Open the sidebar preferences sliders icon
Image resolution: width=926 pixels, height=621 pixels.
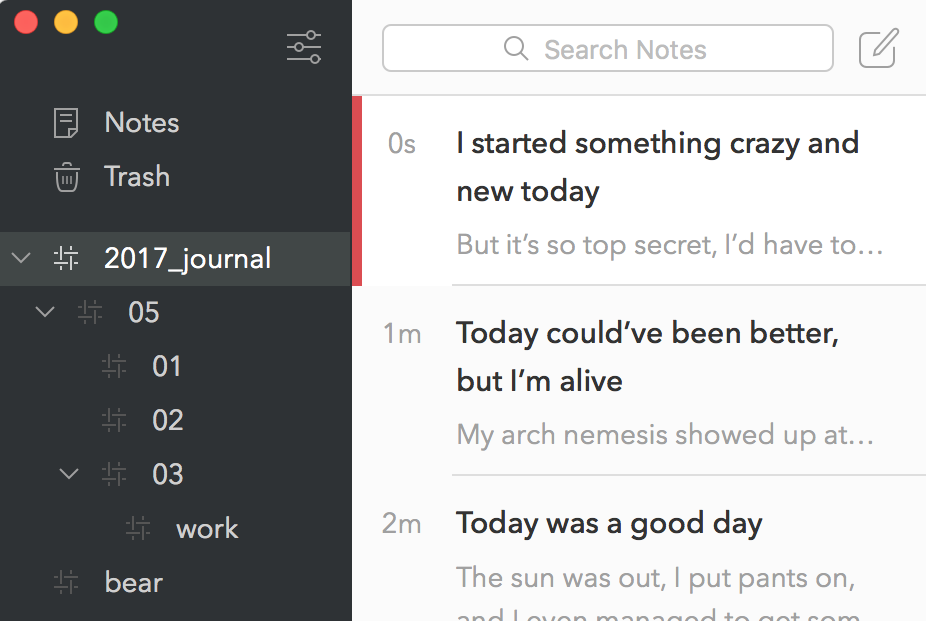click(304, 47)
